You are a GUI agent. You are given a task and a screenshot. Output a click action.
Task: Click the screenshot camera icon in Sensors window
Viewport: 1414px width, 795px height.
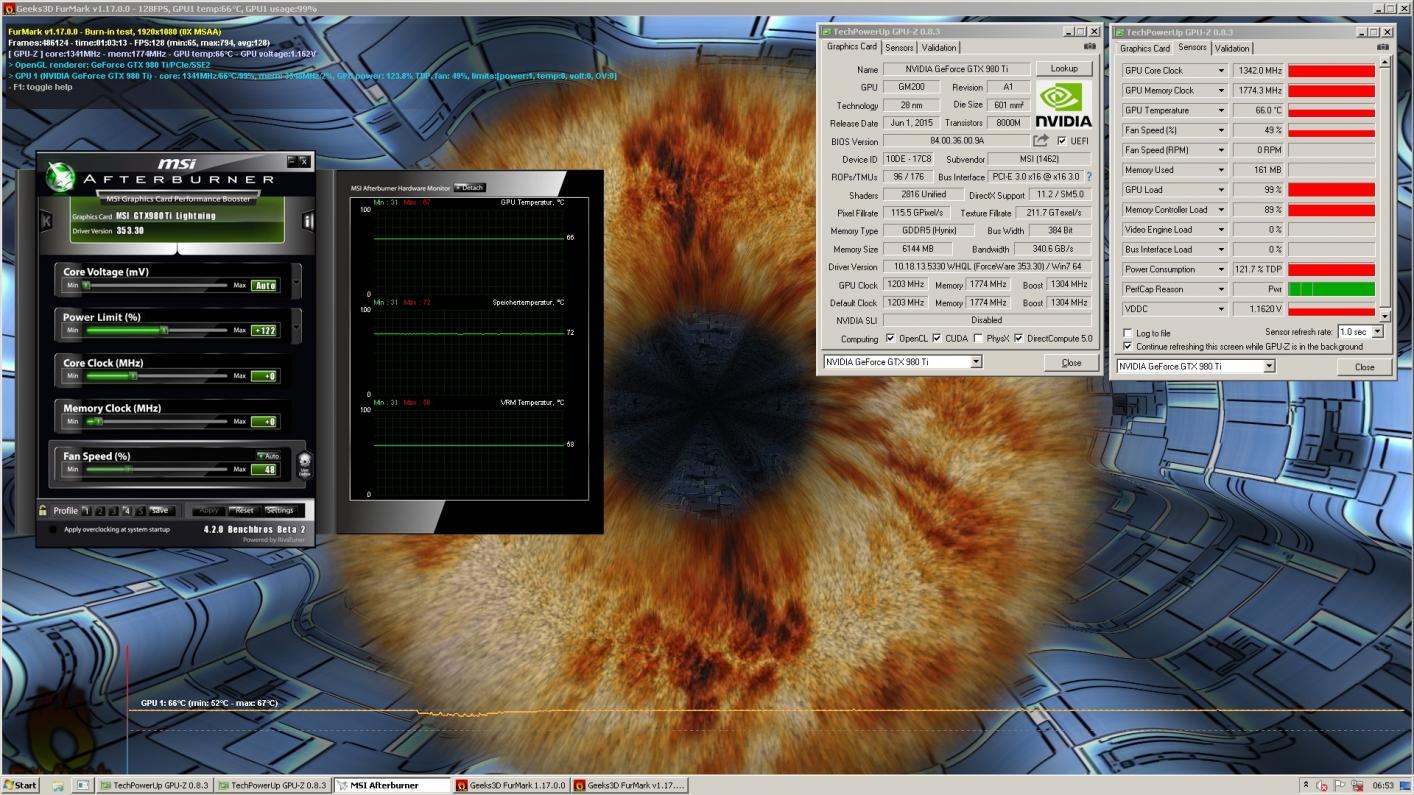coord(1384,47)
